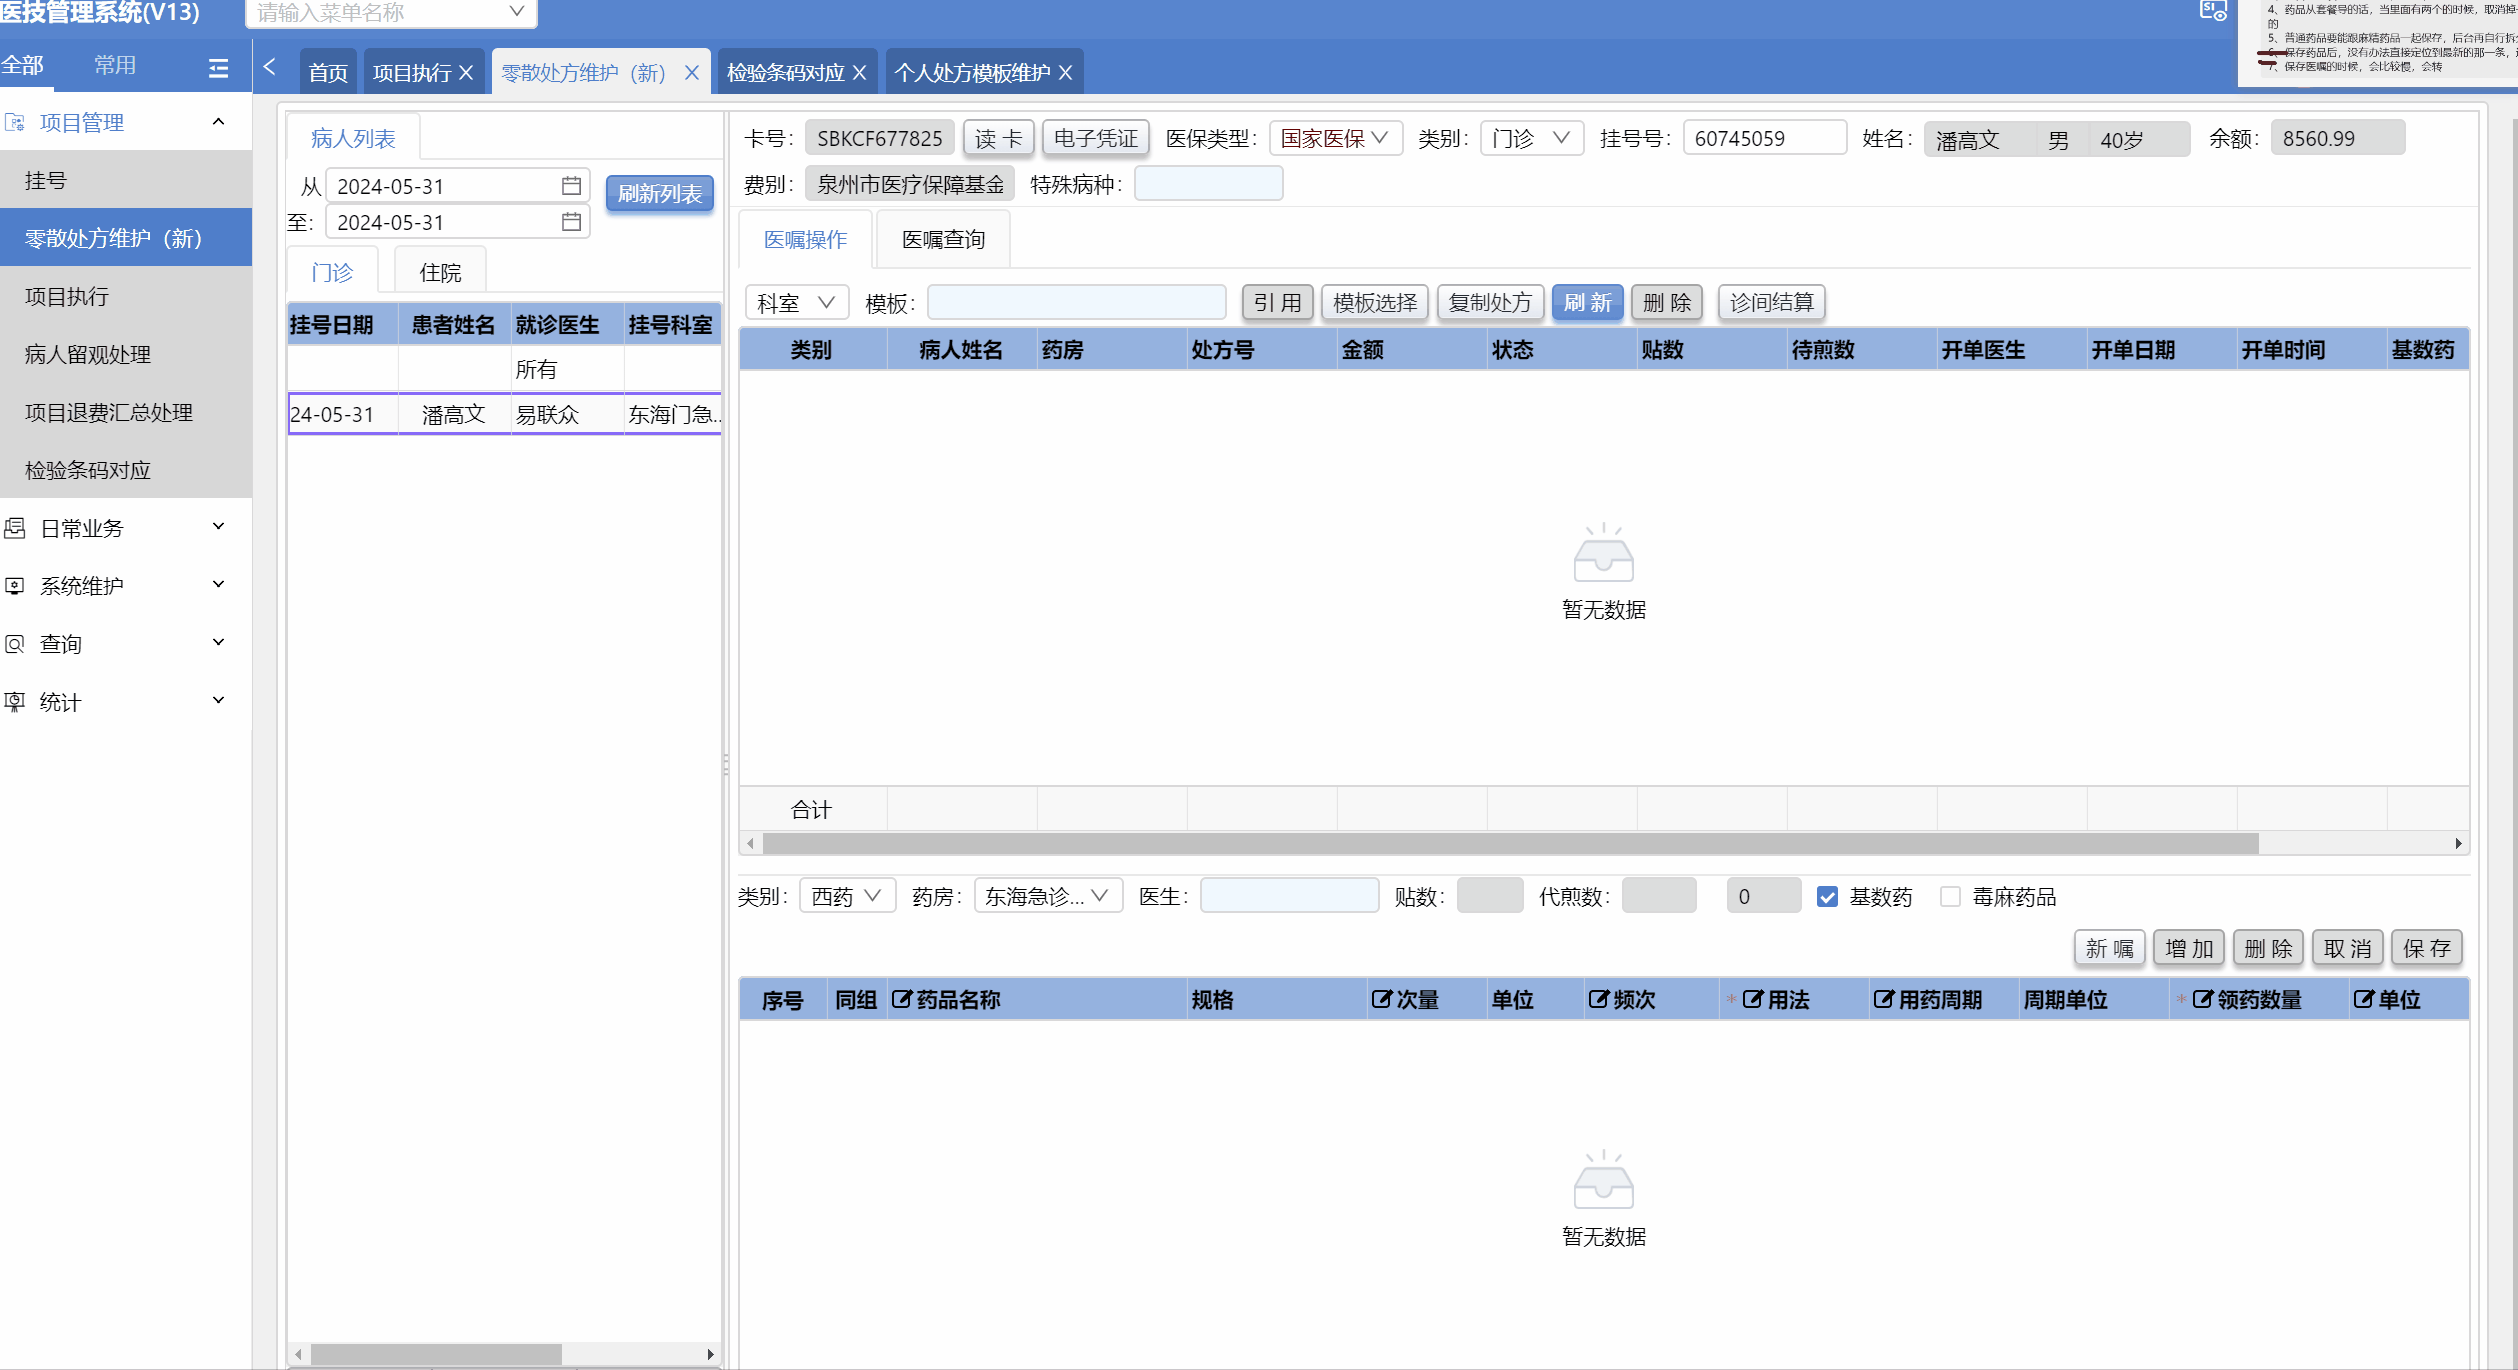Switch to the 医嘱查询 tab
Viewport: 2518px width, 1370px height.
943,240
